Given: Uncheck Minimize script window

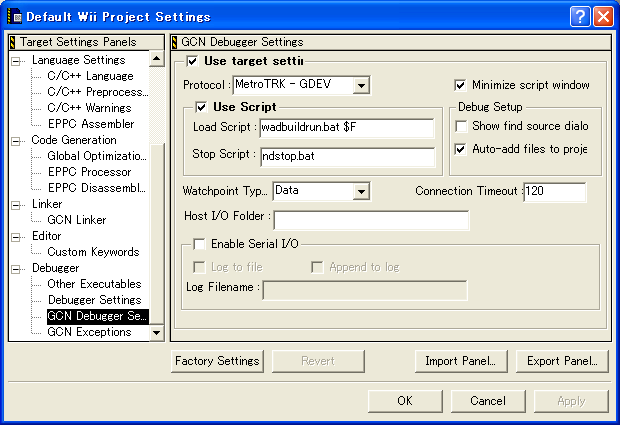Looking at the screenshot, I should click(x=461, y=85).
